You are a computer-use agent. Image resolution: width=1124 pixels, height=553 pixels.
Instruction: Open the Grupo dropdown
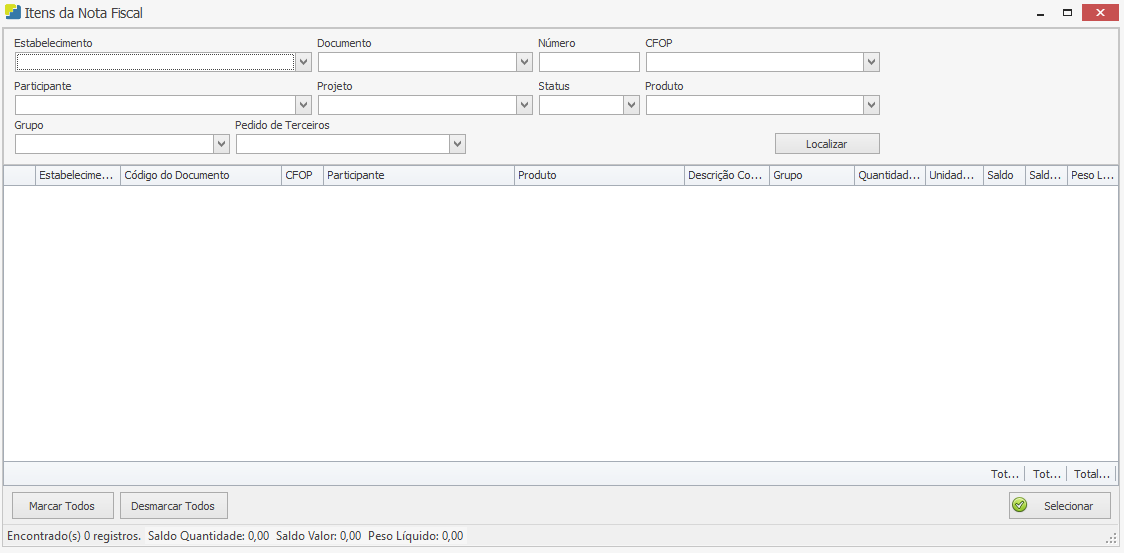point(222,144)
